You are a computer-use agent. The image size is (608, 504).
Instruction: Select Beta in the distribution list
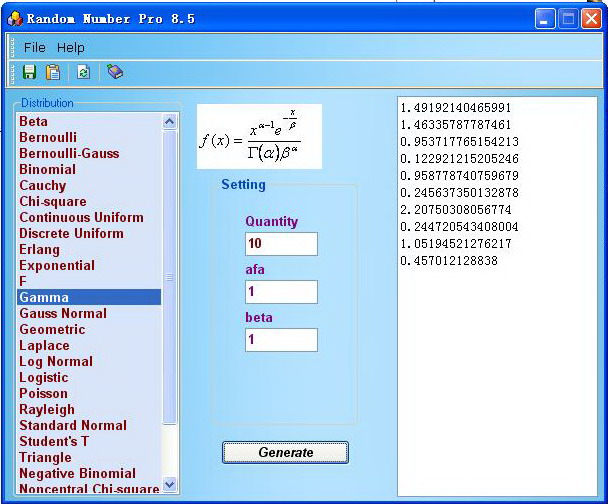point(34,121)
